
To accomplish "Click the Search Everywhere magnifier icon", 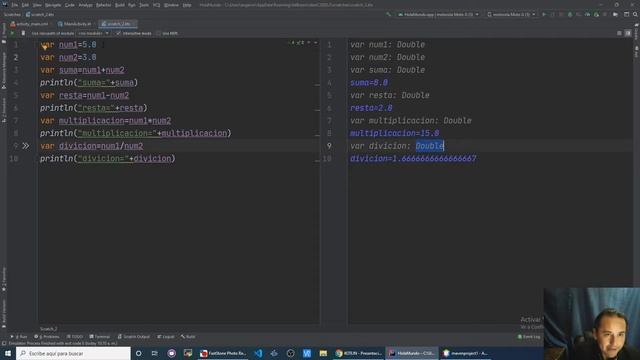I will 635,14.
